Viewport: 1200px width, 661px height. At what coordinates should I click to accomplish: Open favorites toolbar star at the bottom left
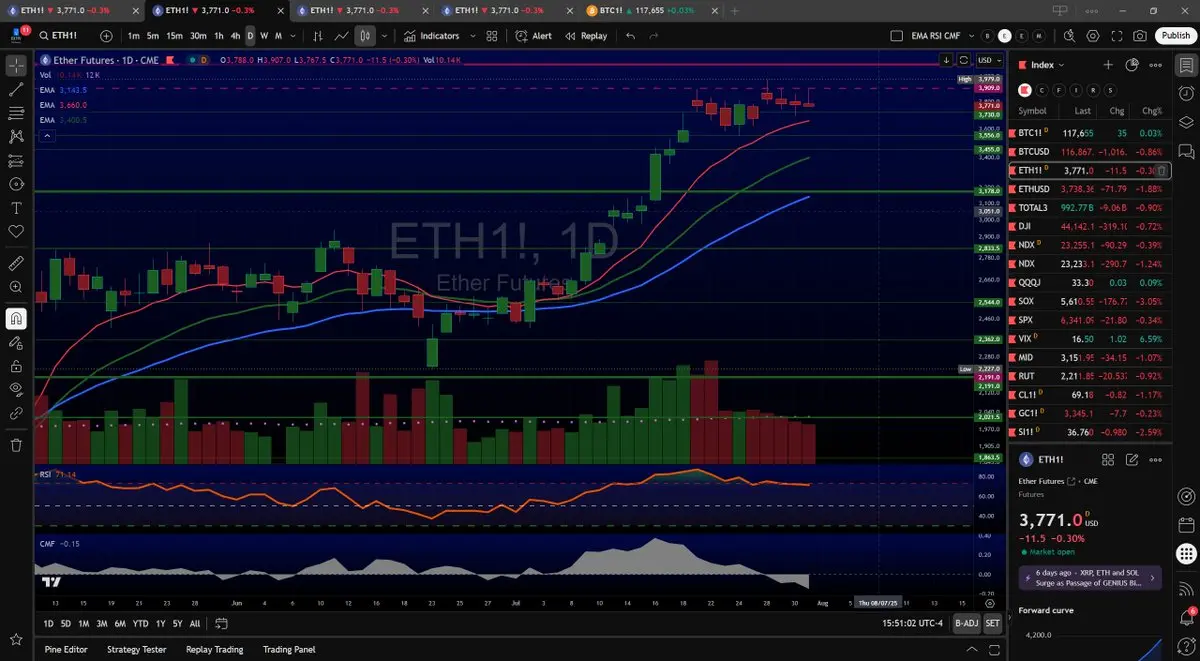(x=16, y=638)
